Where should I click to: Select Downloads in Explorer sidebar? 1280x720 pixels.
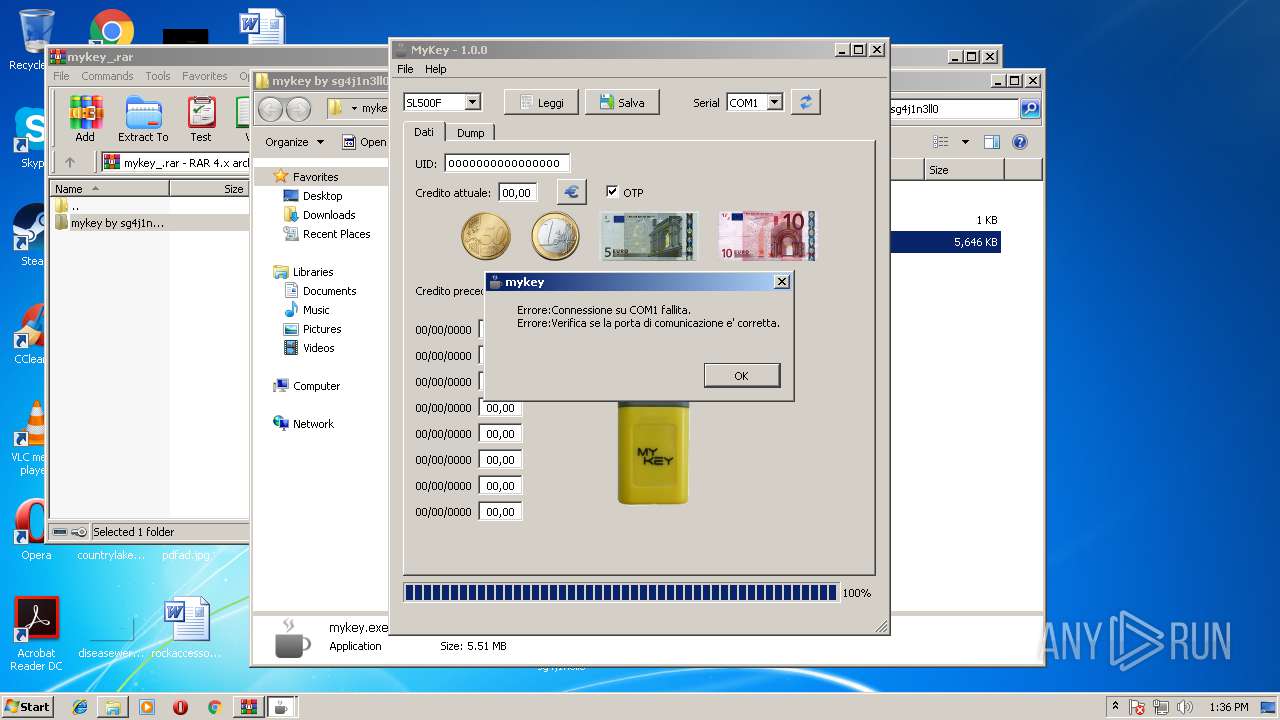click(329, 215)
